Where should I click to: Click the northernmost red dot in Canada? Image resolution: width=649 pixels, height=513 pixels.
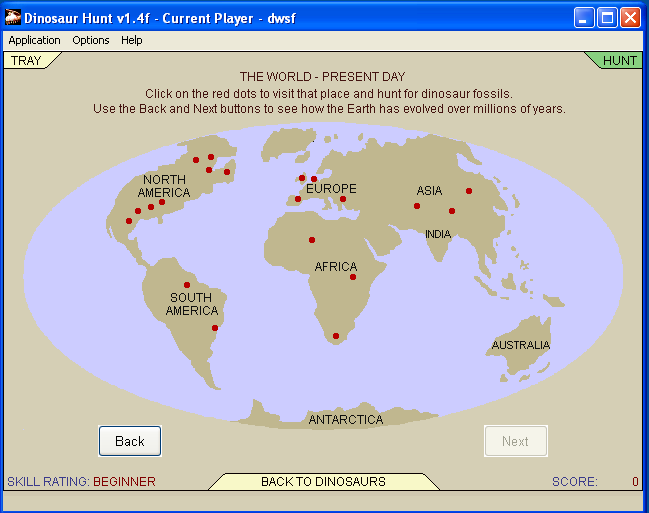[211, 157]
